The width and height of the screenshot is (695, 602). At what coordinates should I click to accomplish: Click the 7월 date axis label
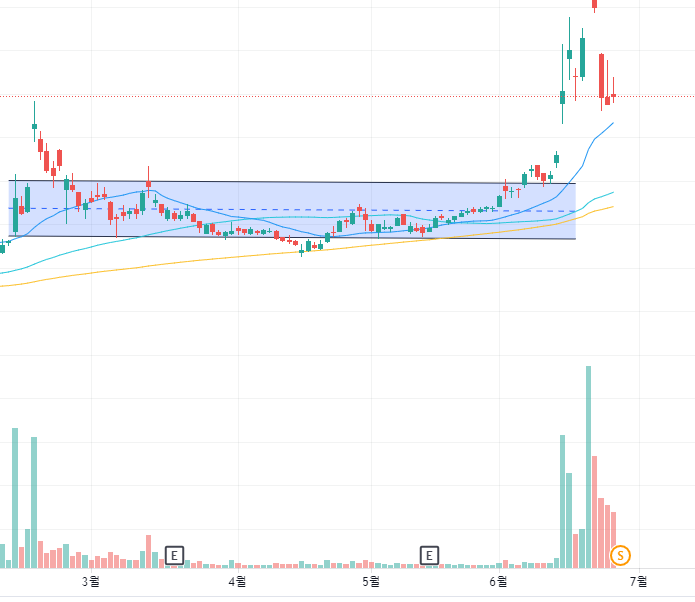click(x=639, y=581)
